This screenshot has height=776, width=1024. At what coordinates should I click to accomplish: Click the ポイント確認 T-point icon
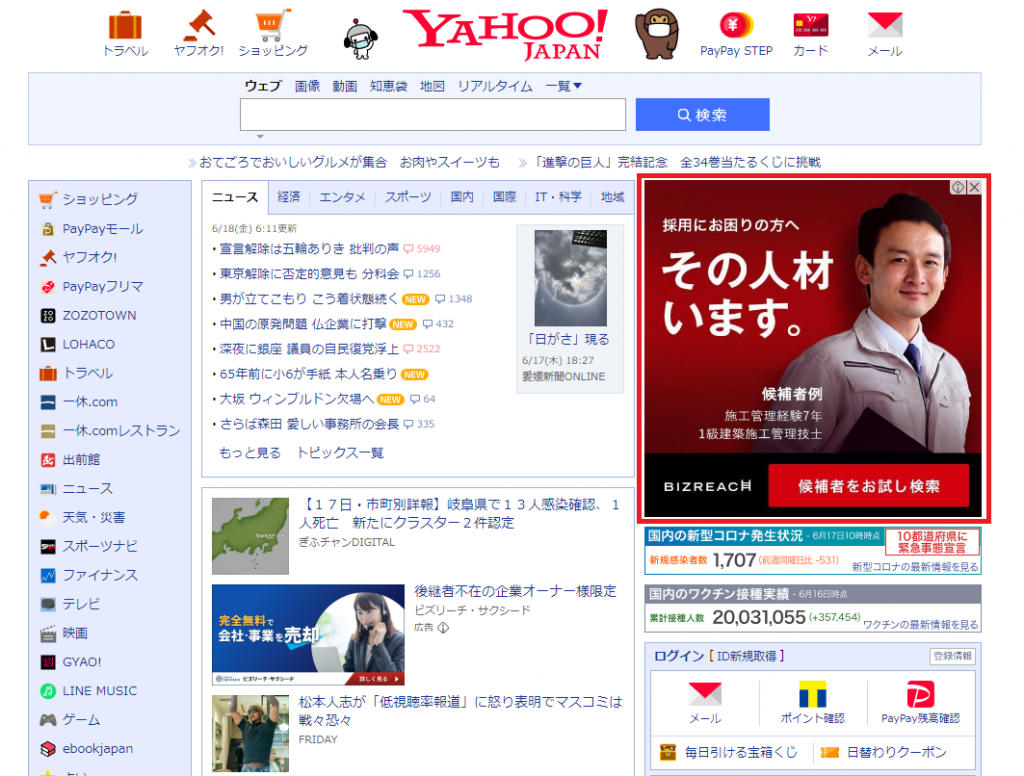tap(812, 694)
